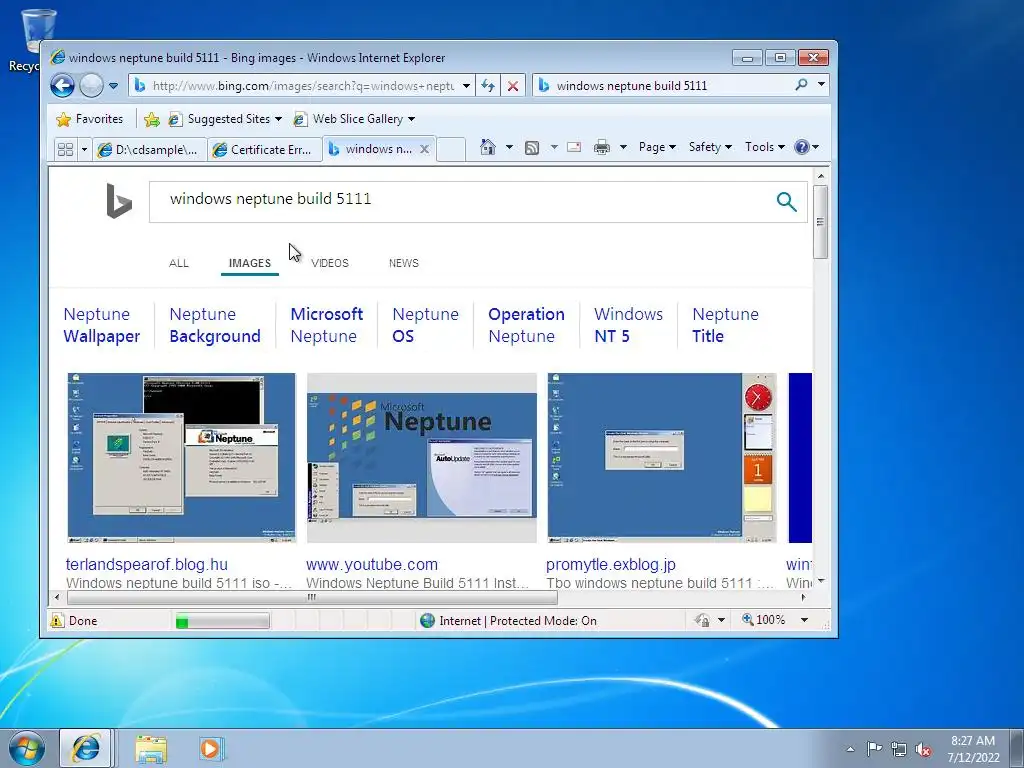
Task: Click the Neptune OS suggestion
Action: 425,325
